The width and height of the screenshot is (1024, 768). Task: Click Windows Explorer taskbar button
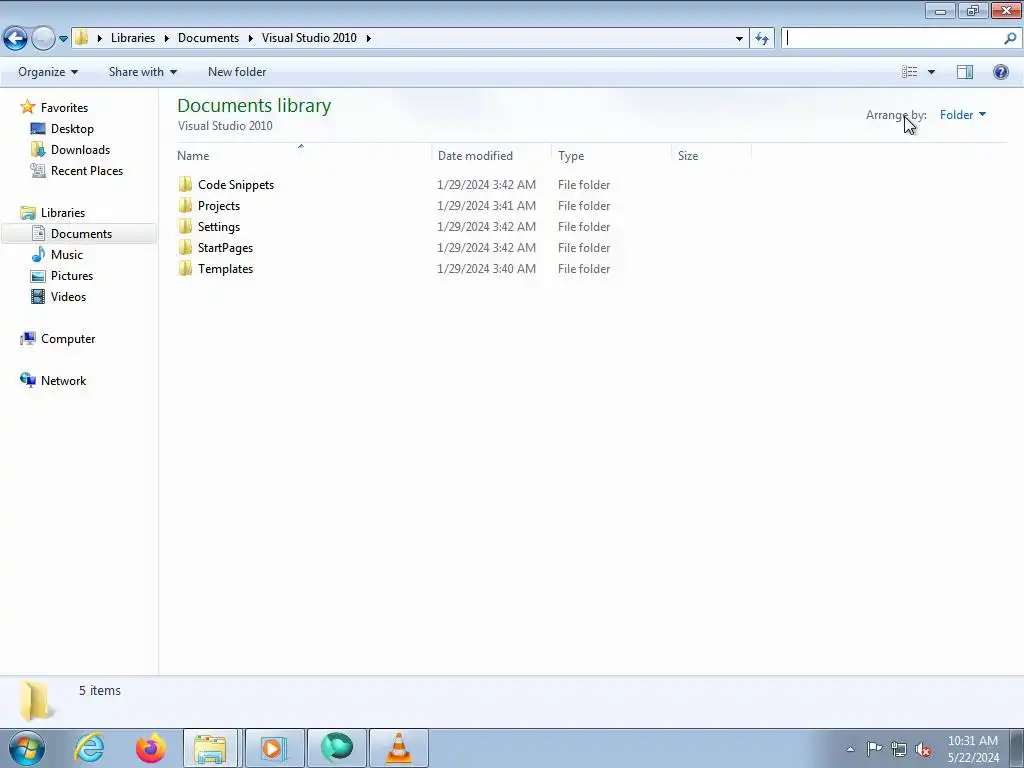click(210, 748)
